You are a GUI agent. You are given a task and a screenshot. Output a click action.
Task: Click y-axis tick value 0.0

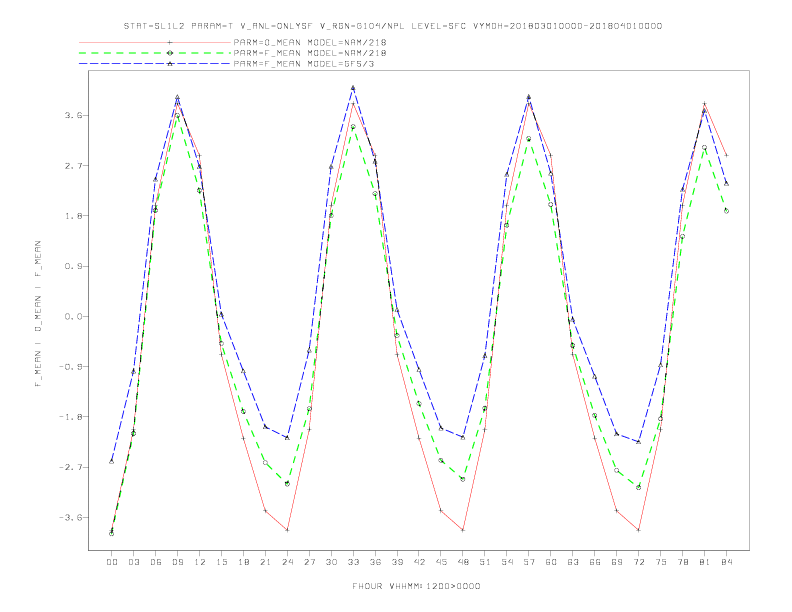73,317
